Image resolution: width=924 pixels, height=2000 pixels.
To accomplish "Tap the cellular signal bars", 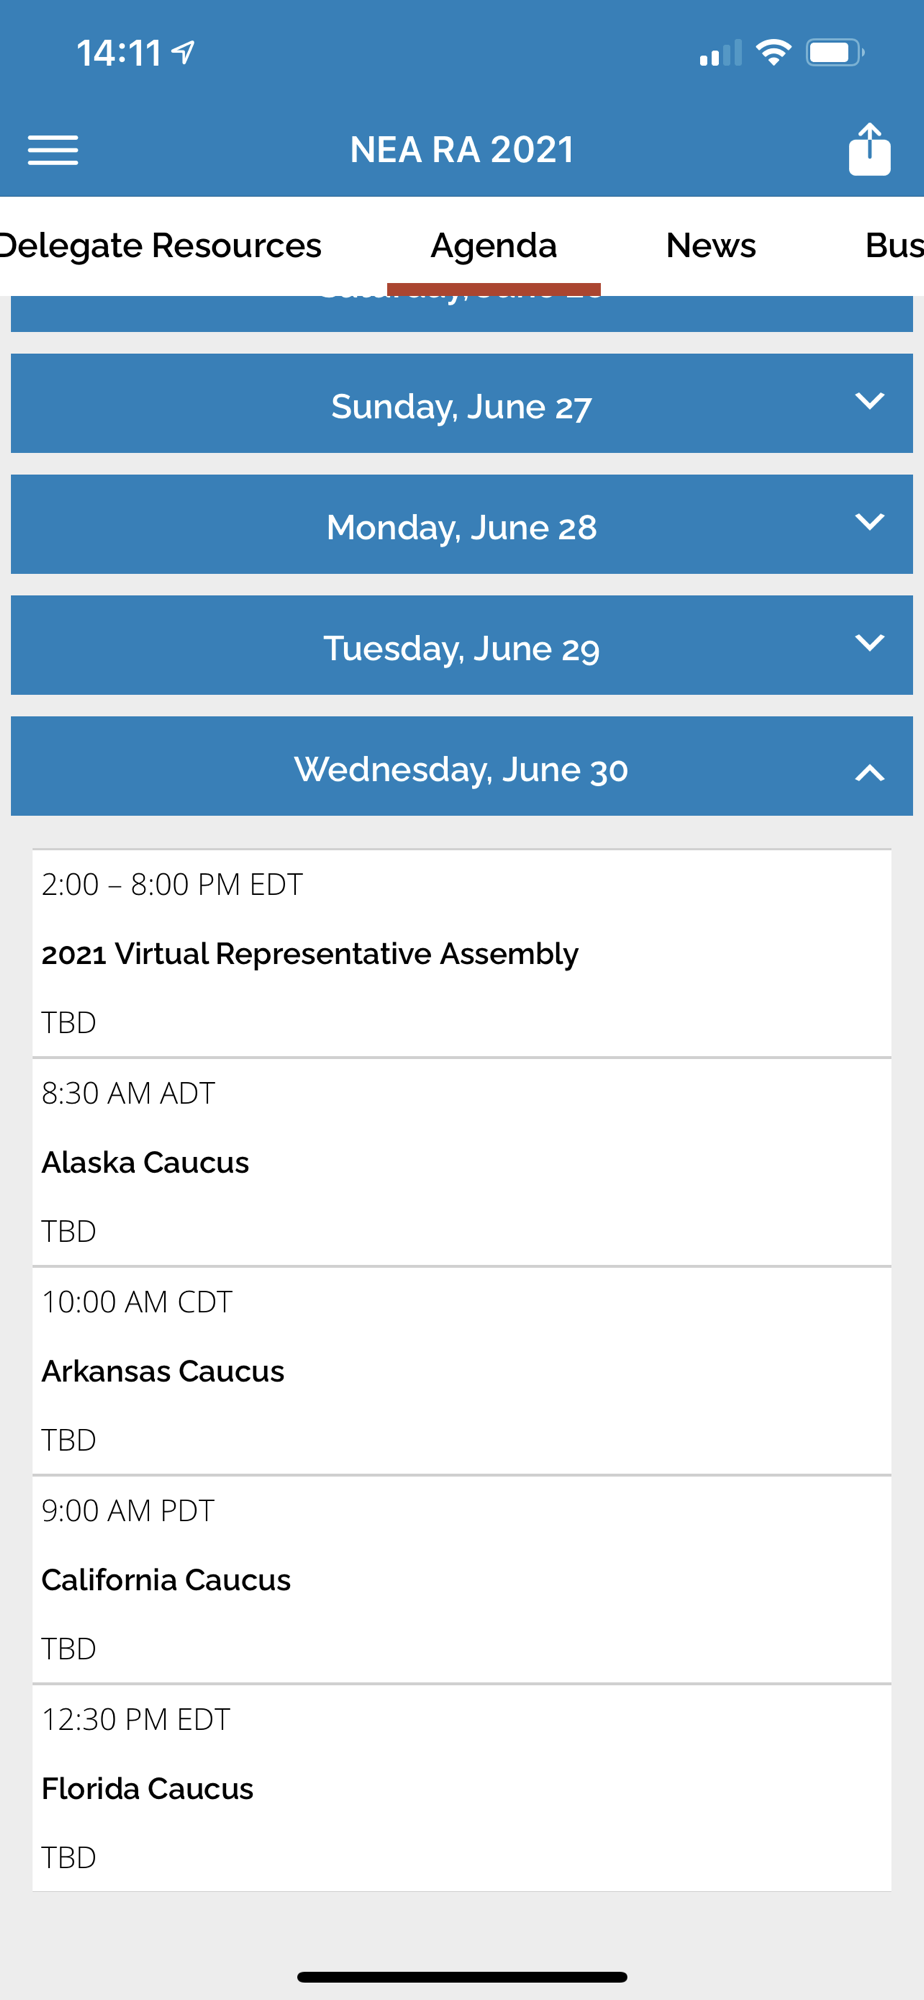I will (720, 53).
